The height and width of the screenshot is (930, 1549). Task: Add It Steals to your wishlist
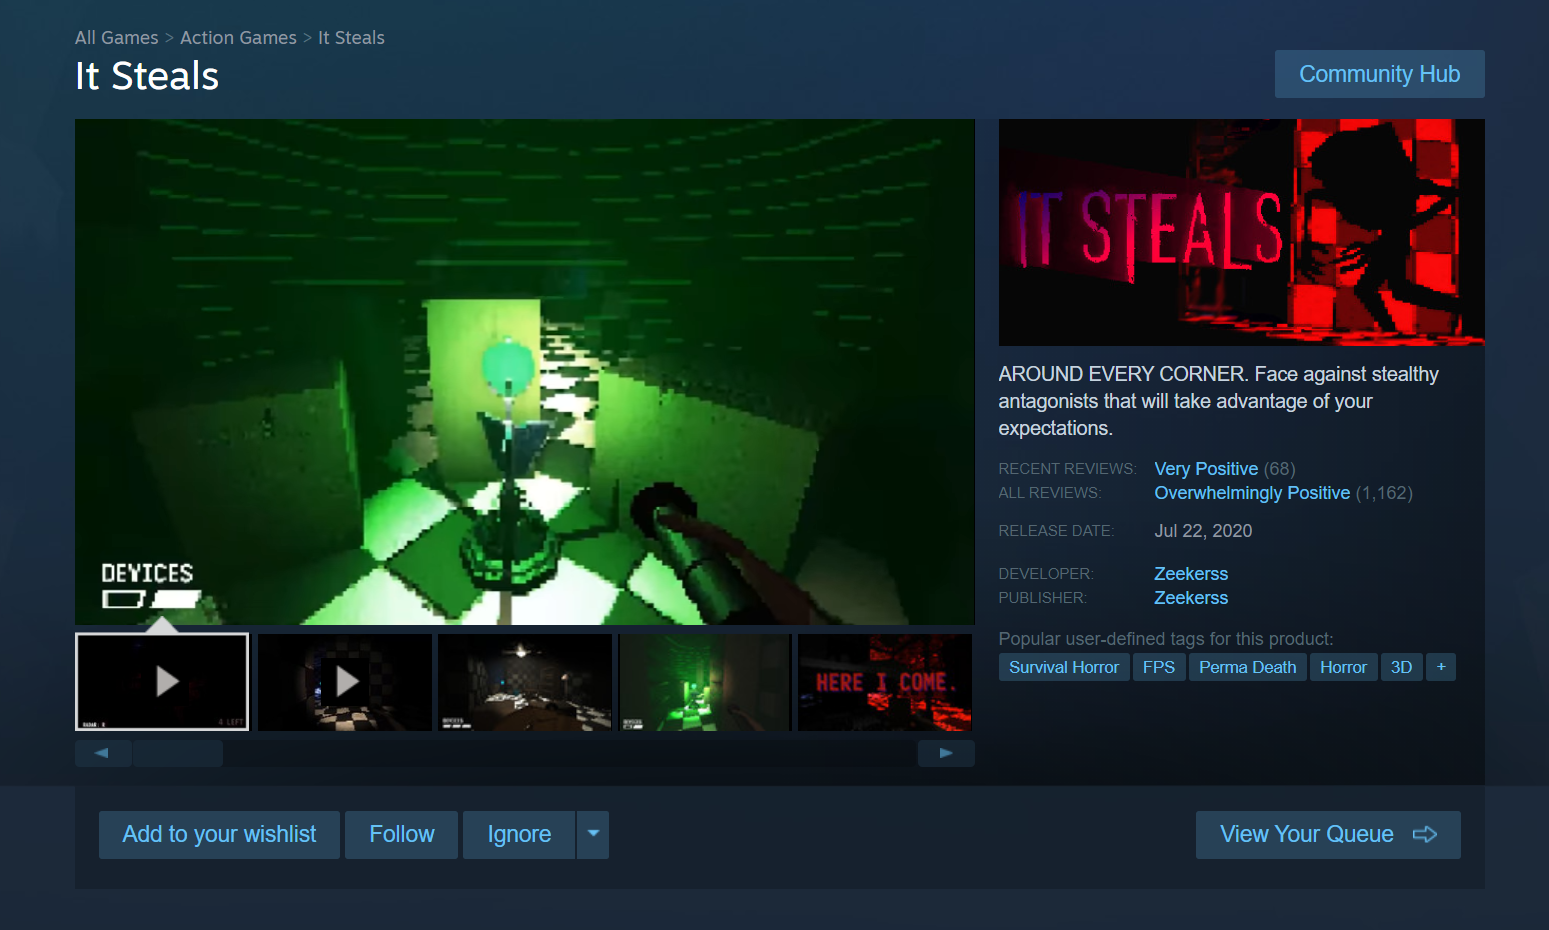click(219, 835)
